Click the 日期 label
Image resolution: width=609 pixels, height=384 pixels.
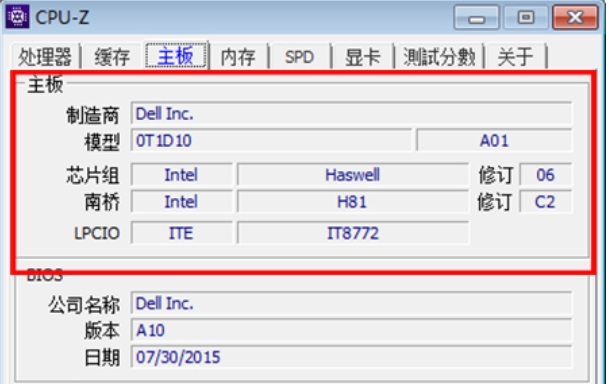click(x=102, y=358)
